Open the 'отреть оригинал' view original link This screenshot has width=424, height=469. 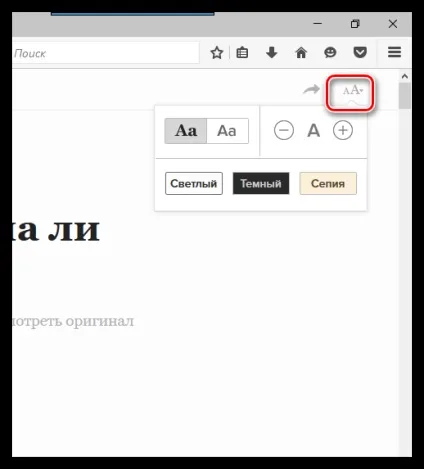(x=73, y=322)
